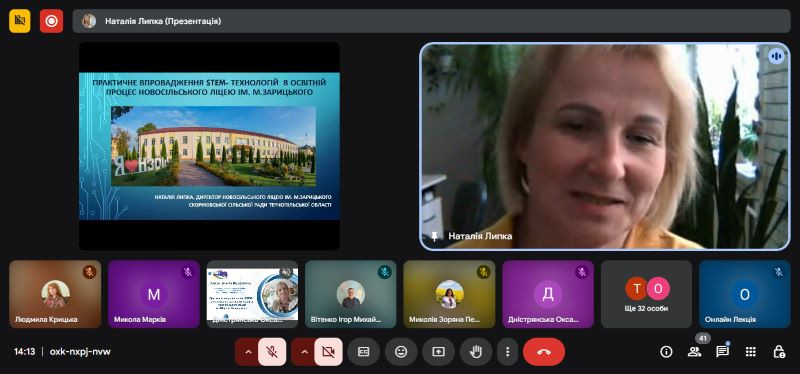The image size is (800, 374).
Task: Unpin using the pin icon by Наталія Липка
Action: [x=434, y=236]
